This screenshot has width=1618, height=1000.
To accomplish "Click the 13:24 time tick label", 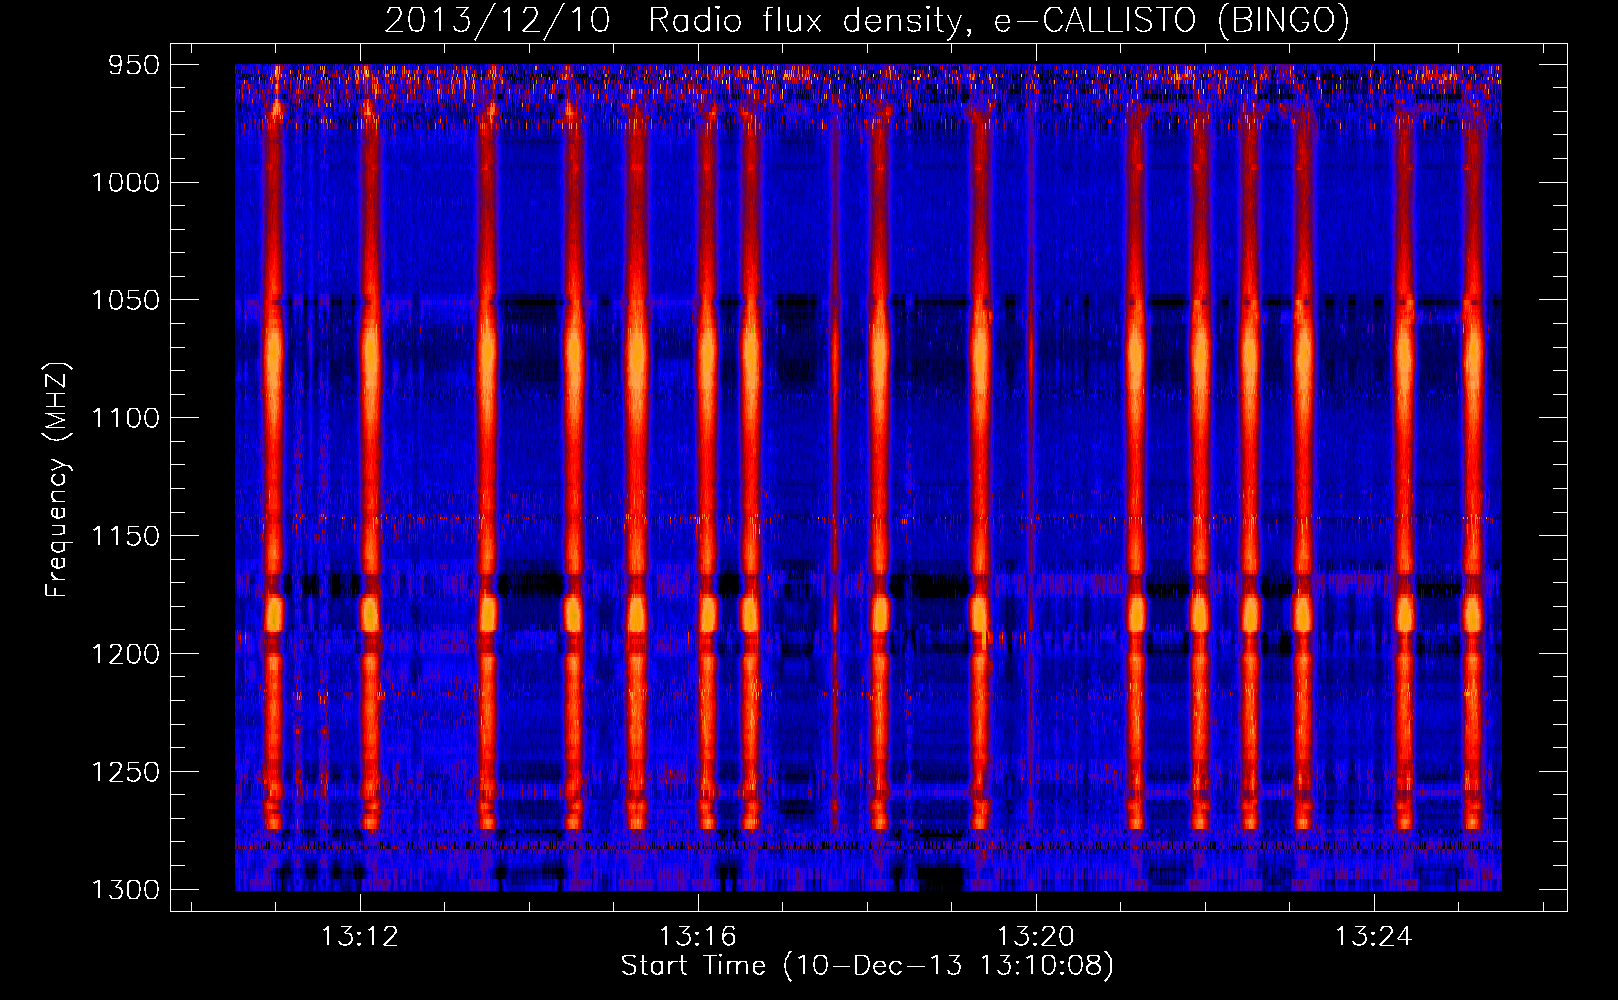I will (x=1373, y=937).
